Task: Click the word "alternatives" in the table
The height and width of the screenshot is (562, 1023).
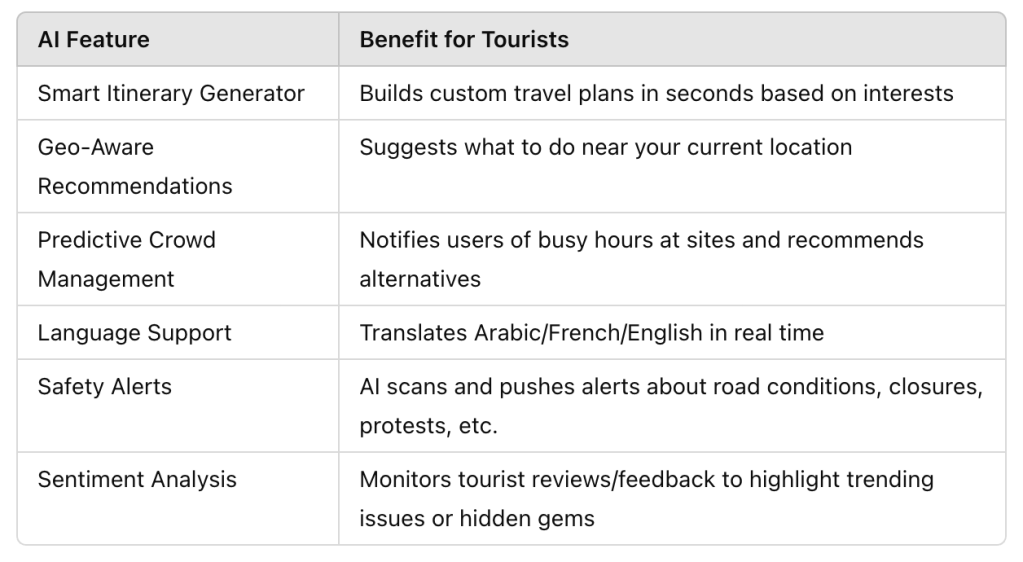Action: [420, 278]
